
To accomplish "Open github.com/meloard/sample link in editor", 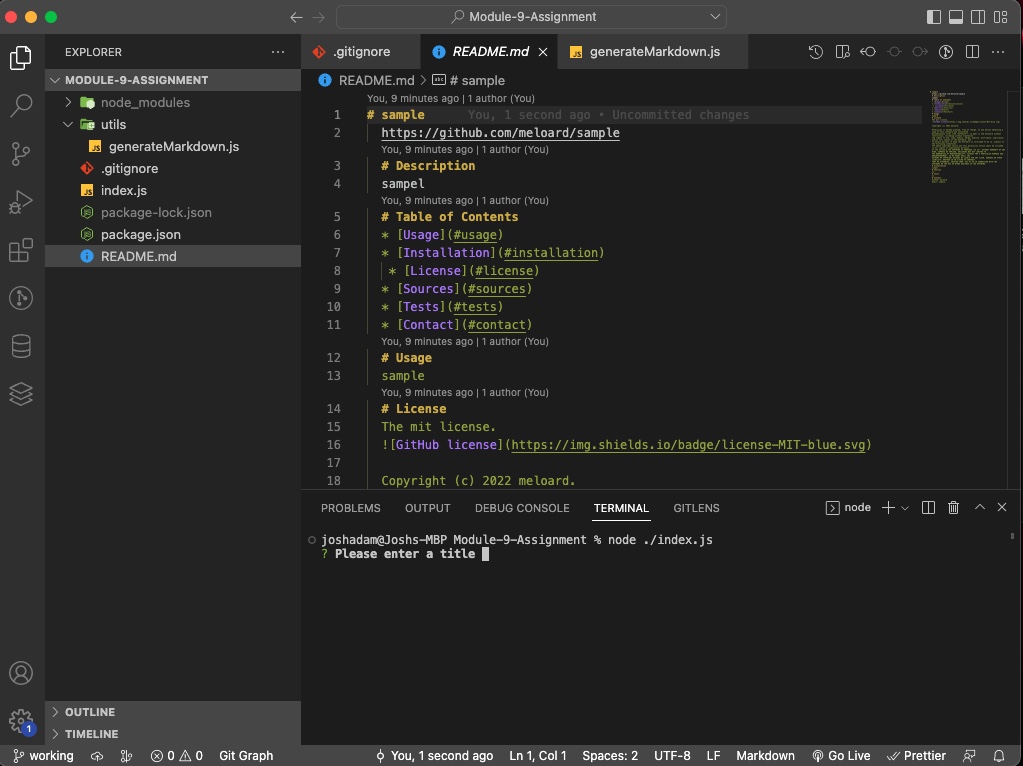I will point(500,132).
